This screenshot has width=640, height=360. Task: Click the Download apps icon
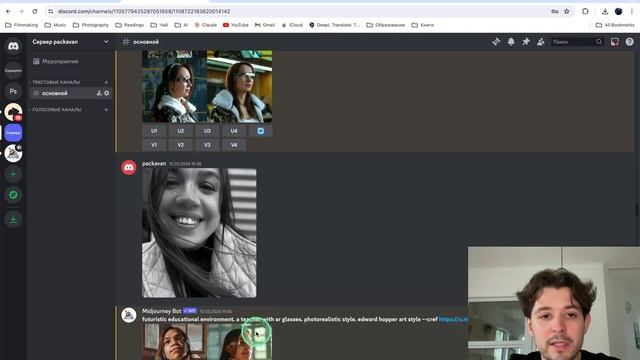coord(13,219)
